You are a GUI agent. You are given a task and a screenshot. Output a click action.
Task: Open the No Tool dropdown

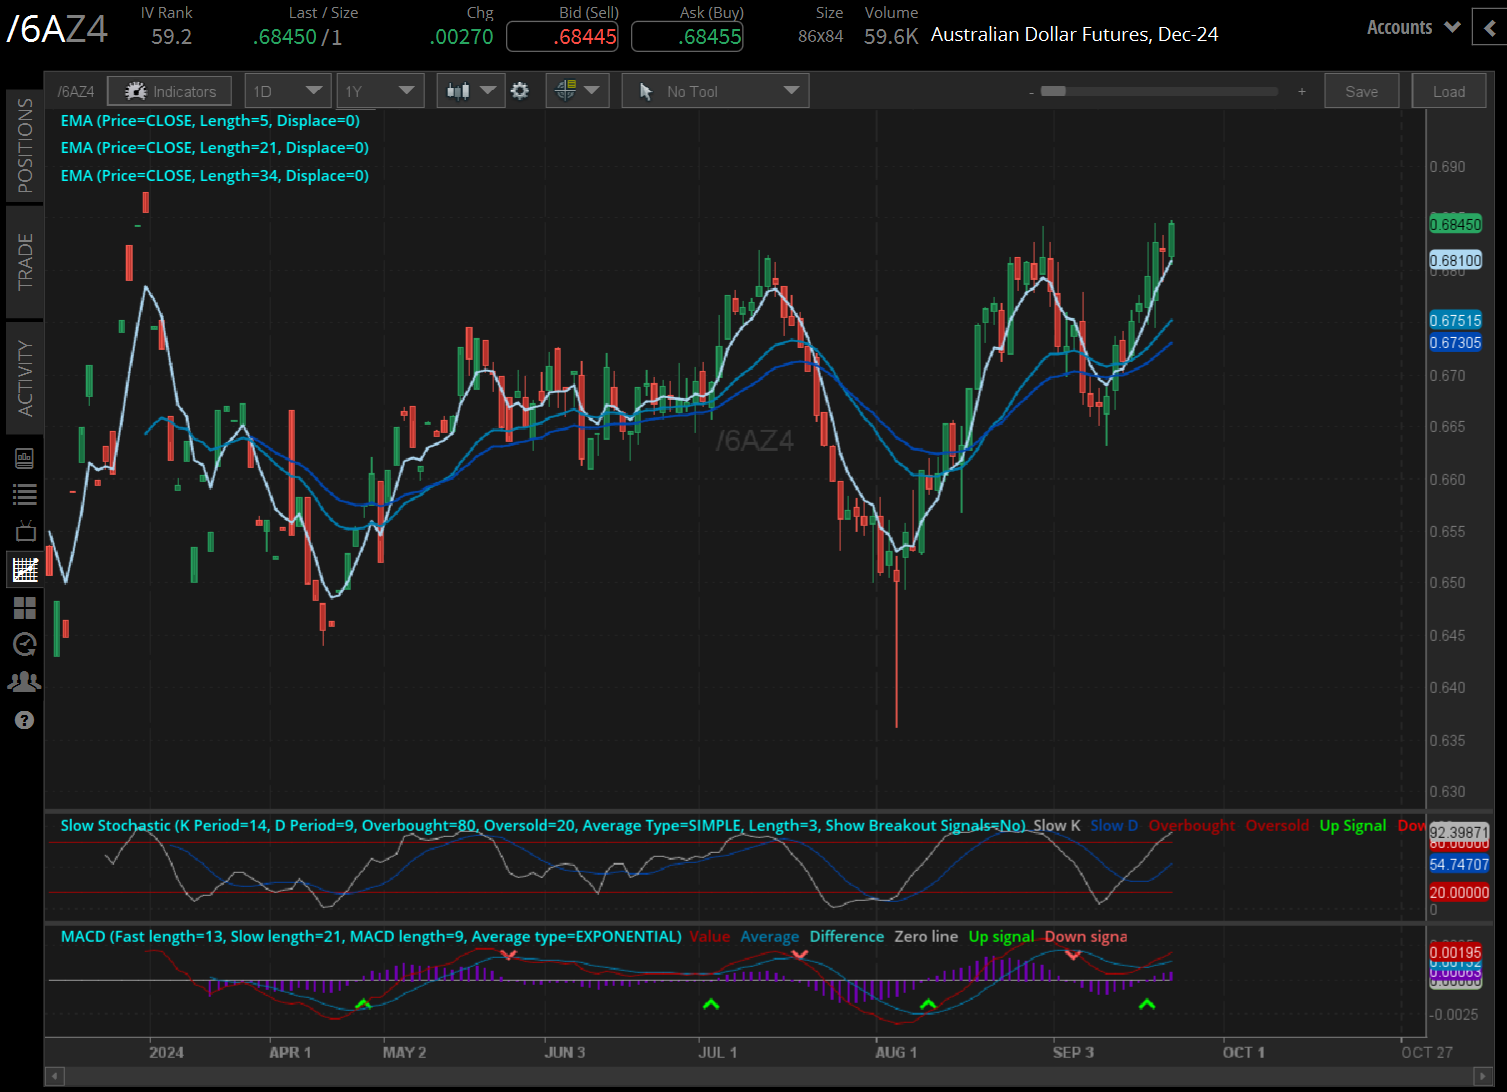[714, 90]
